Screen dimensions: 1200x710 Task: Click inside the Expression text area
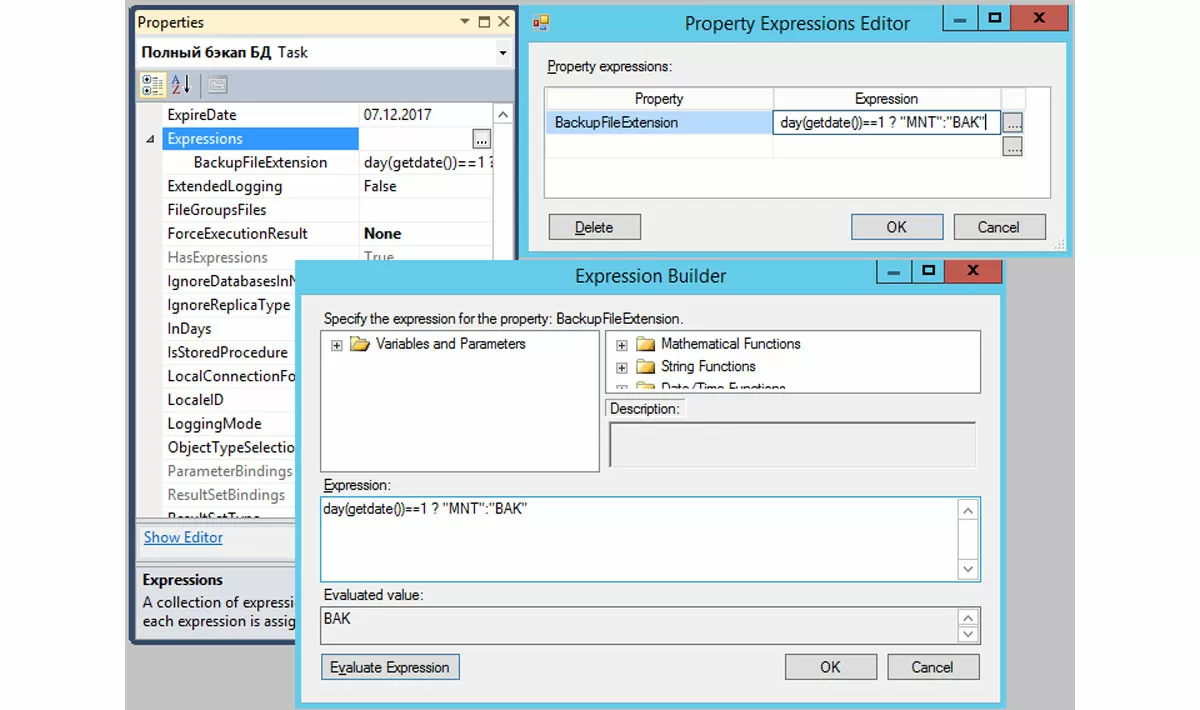coord(640,540)
